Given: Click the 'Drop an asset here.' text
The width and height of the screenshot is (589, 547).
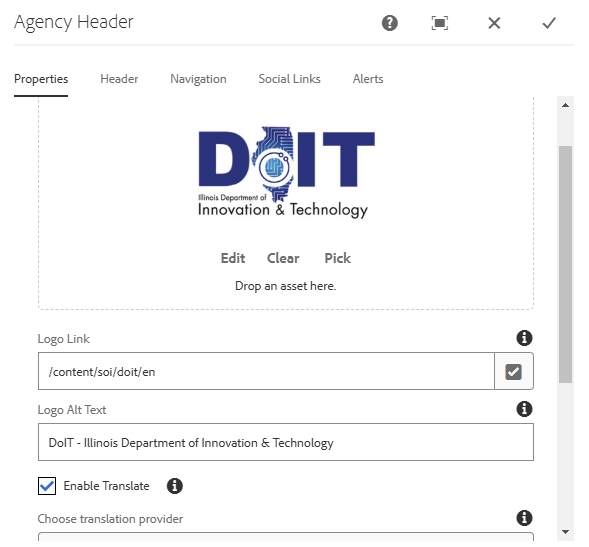Looking at the screenshot, I should point(285,286).
